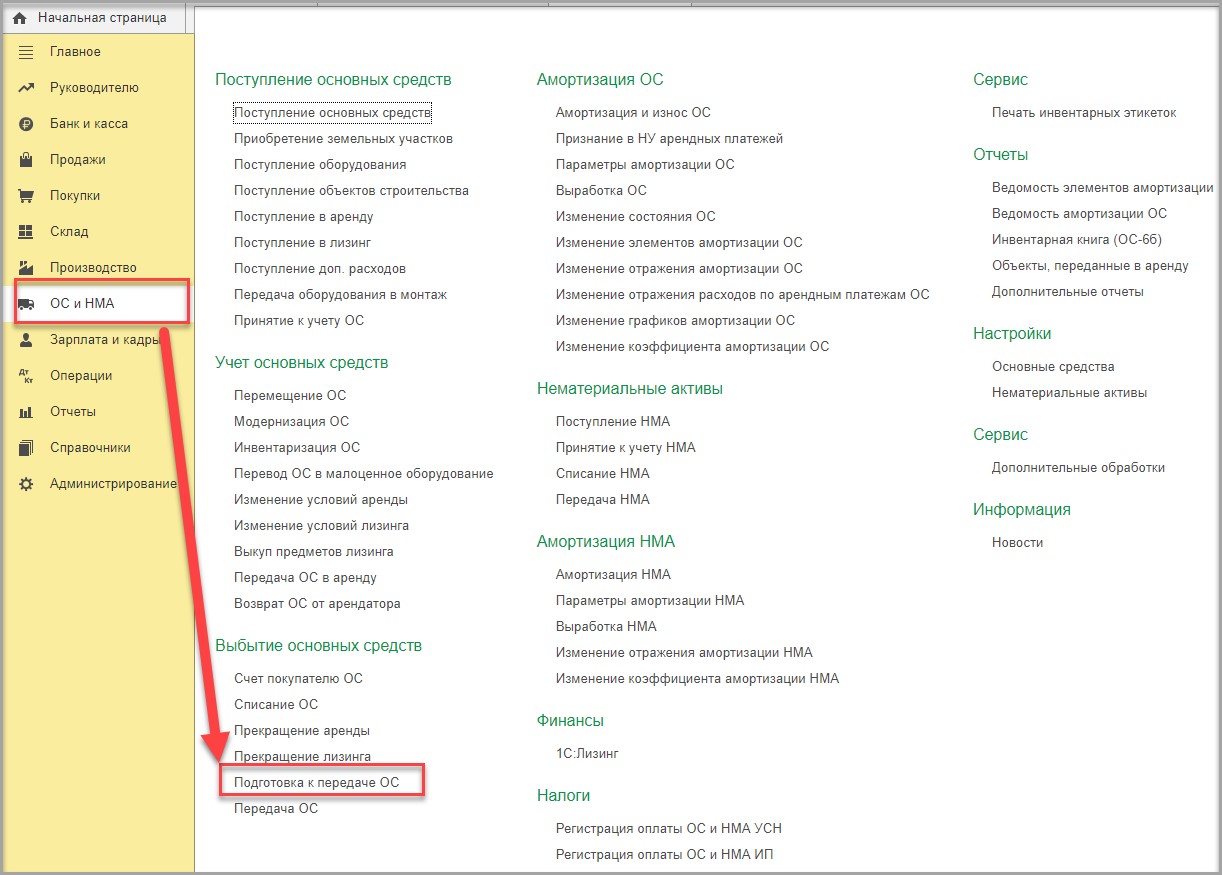This screenshot has height=875, width=1222.
Task: Click the Продажи shopping bag icon
Action: click(27, 160)
